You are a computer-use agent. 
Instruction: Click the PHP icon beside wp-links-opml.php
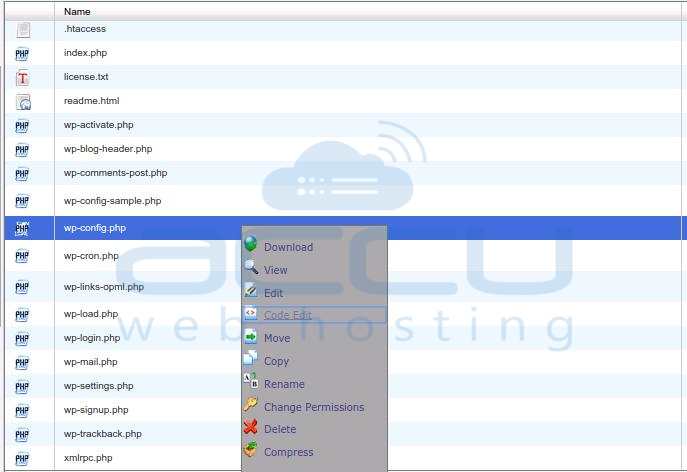point(22,287)
